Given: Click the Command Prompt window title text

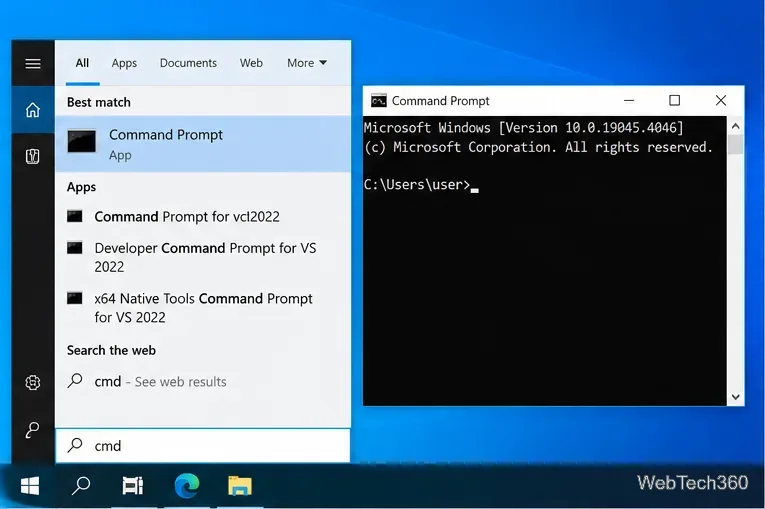Looking at the screenshot, I should (x=440, y=101).
